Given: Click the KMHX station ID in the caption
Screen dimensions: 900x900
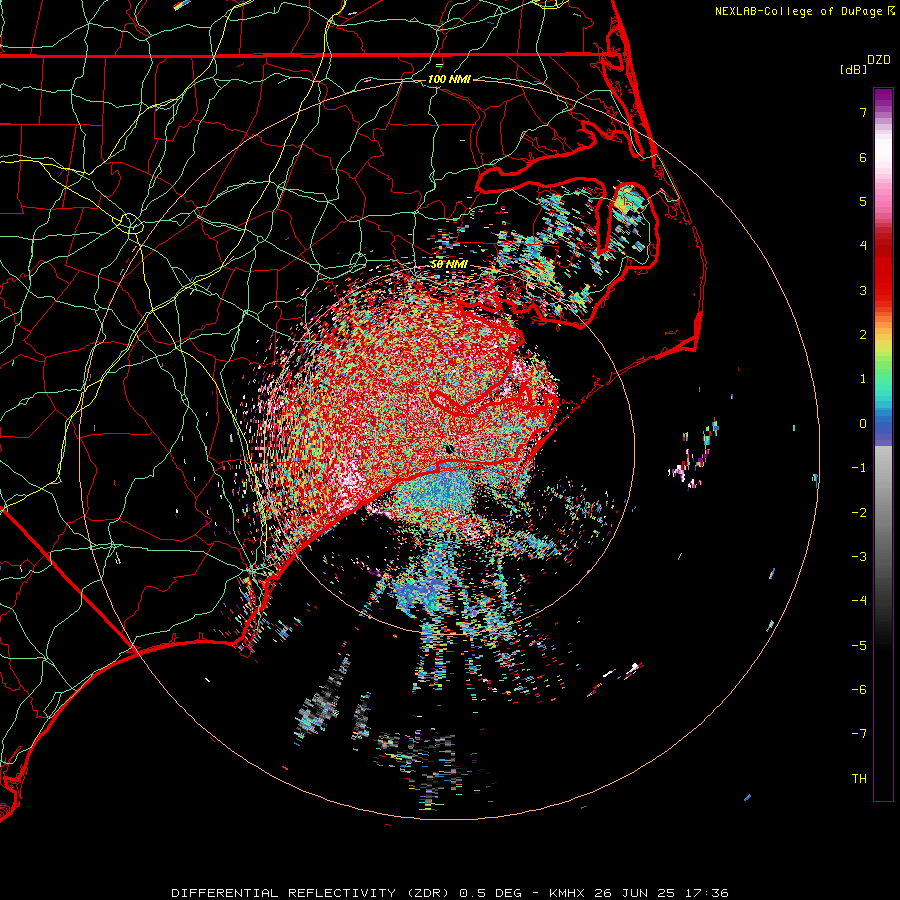Looking at the screenshot, I should [567, 893].
